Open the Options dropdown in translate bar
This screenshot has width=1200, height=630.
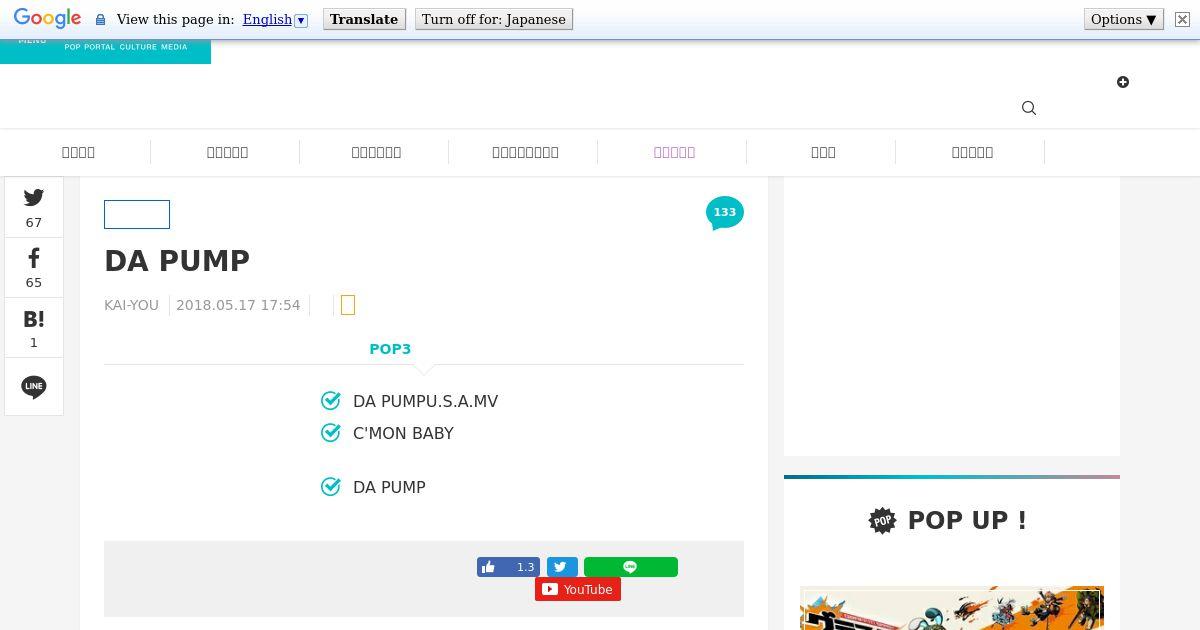(x=1124, y=19)
